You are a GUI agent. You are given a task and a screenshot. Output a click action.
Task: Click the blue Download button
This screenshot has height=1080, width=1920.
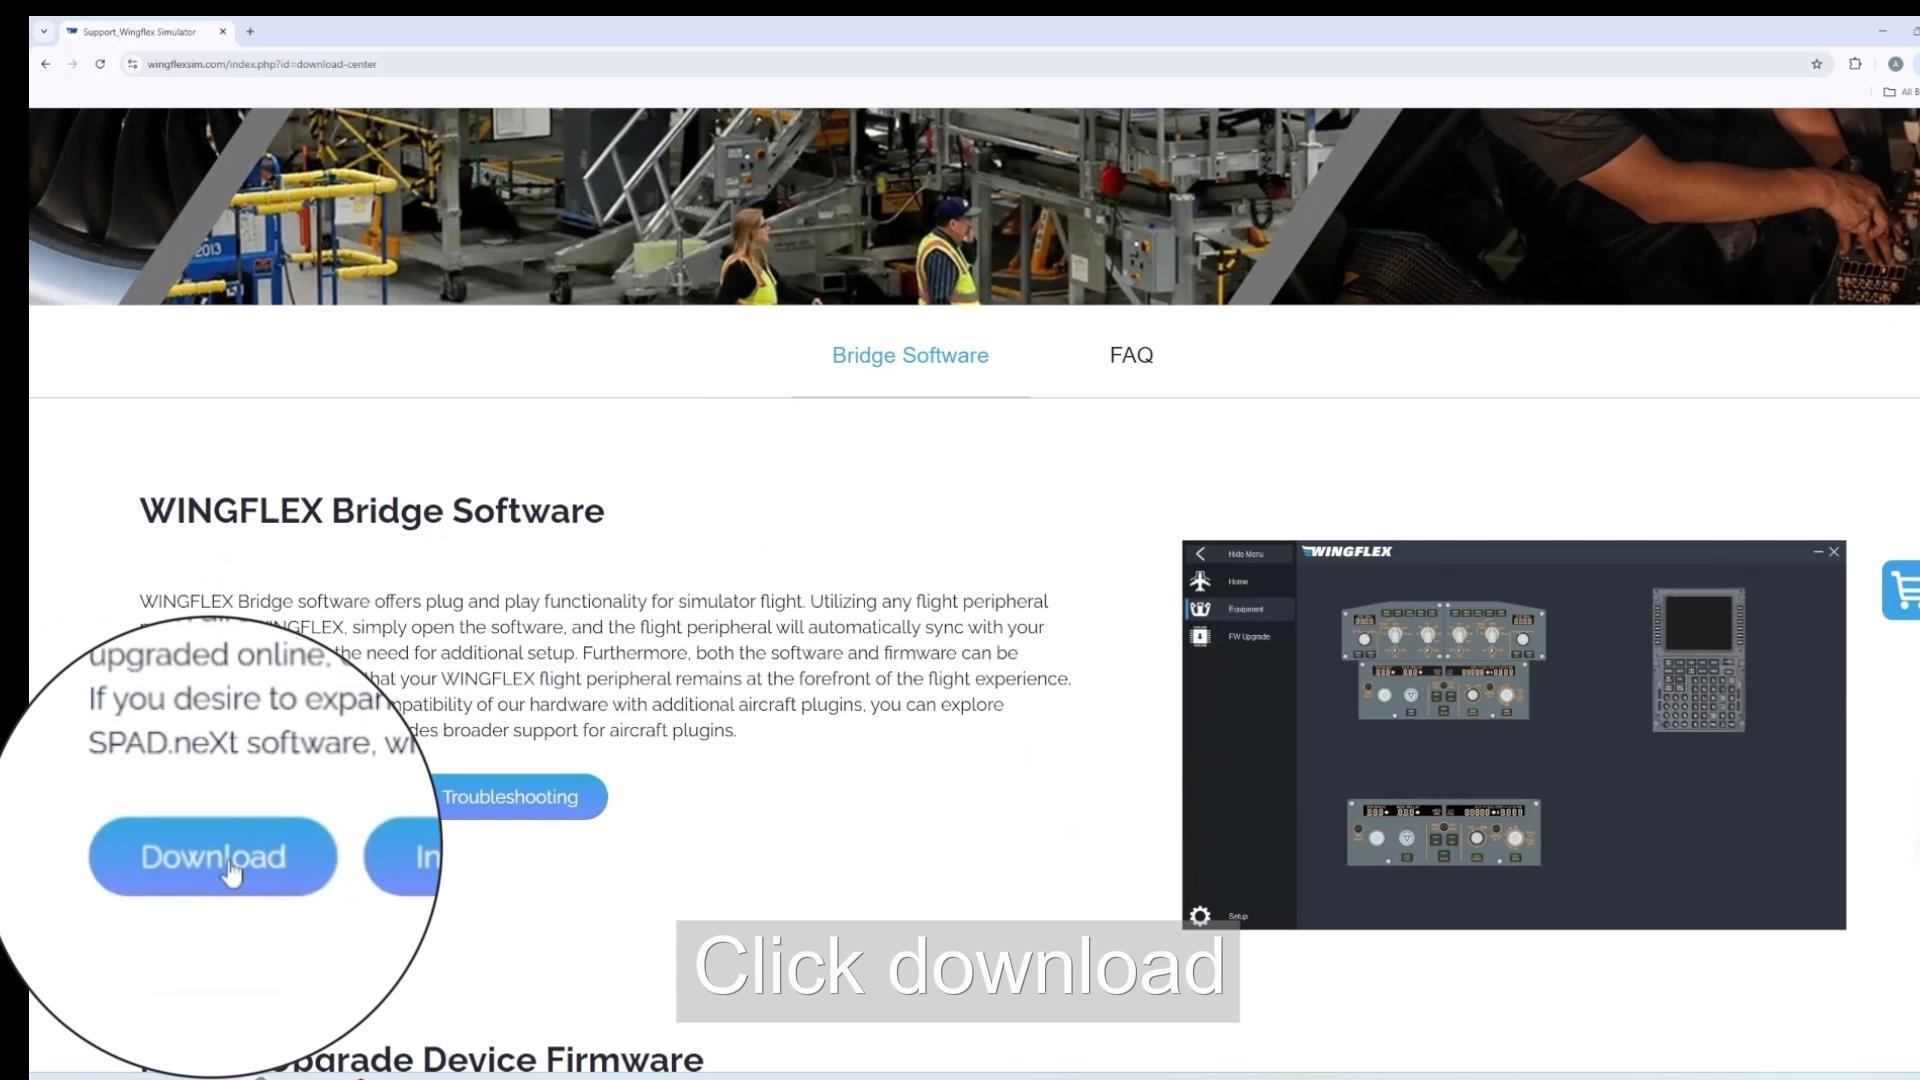212,856
